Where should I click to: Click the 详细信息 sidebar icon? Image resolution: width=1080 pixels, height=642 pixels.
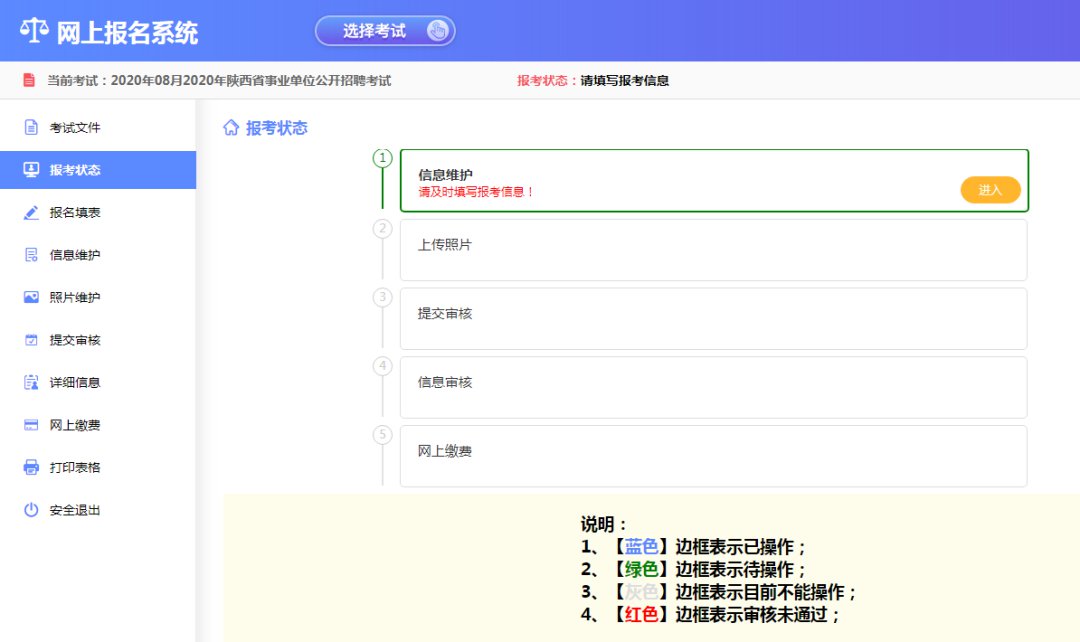coord(31,383)
